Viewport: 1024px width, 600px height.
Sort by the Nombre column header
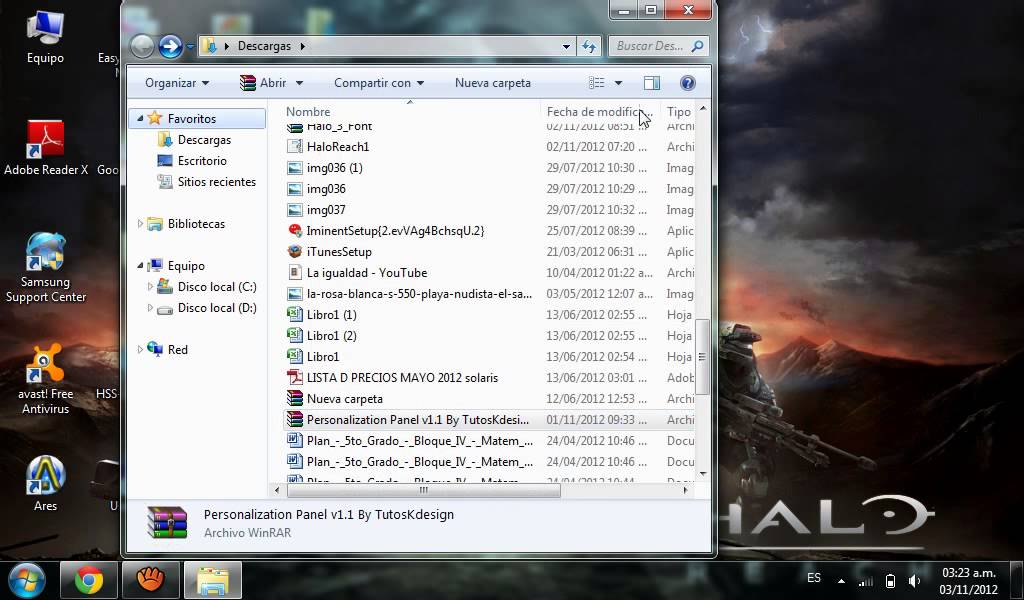coord(308,112)
